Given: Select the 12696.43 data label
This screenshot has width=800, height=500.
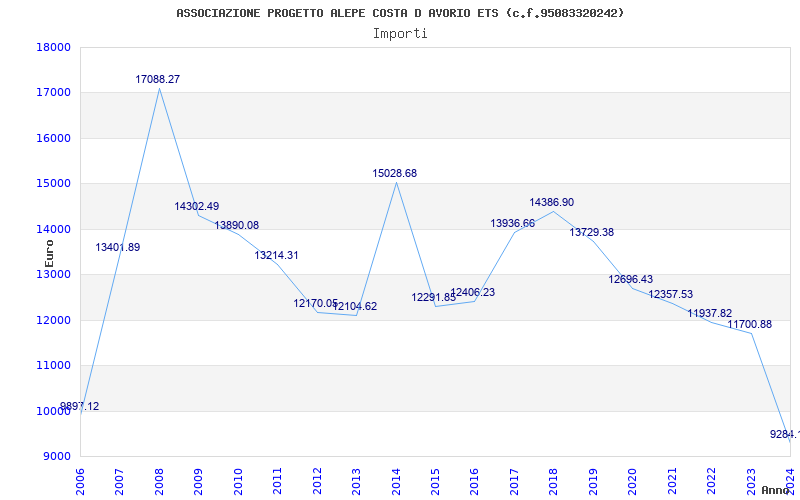Looking at the screenshot, I should [x=631, y=280].
